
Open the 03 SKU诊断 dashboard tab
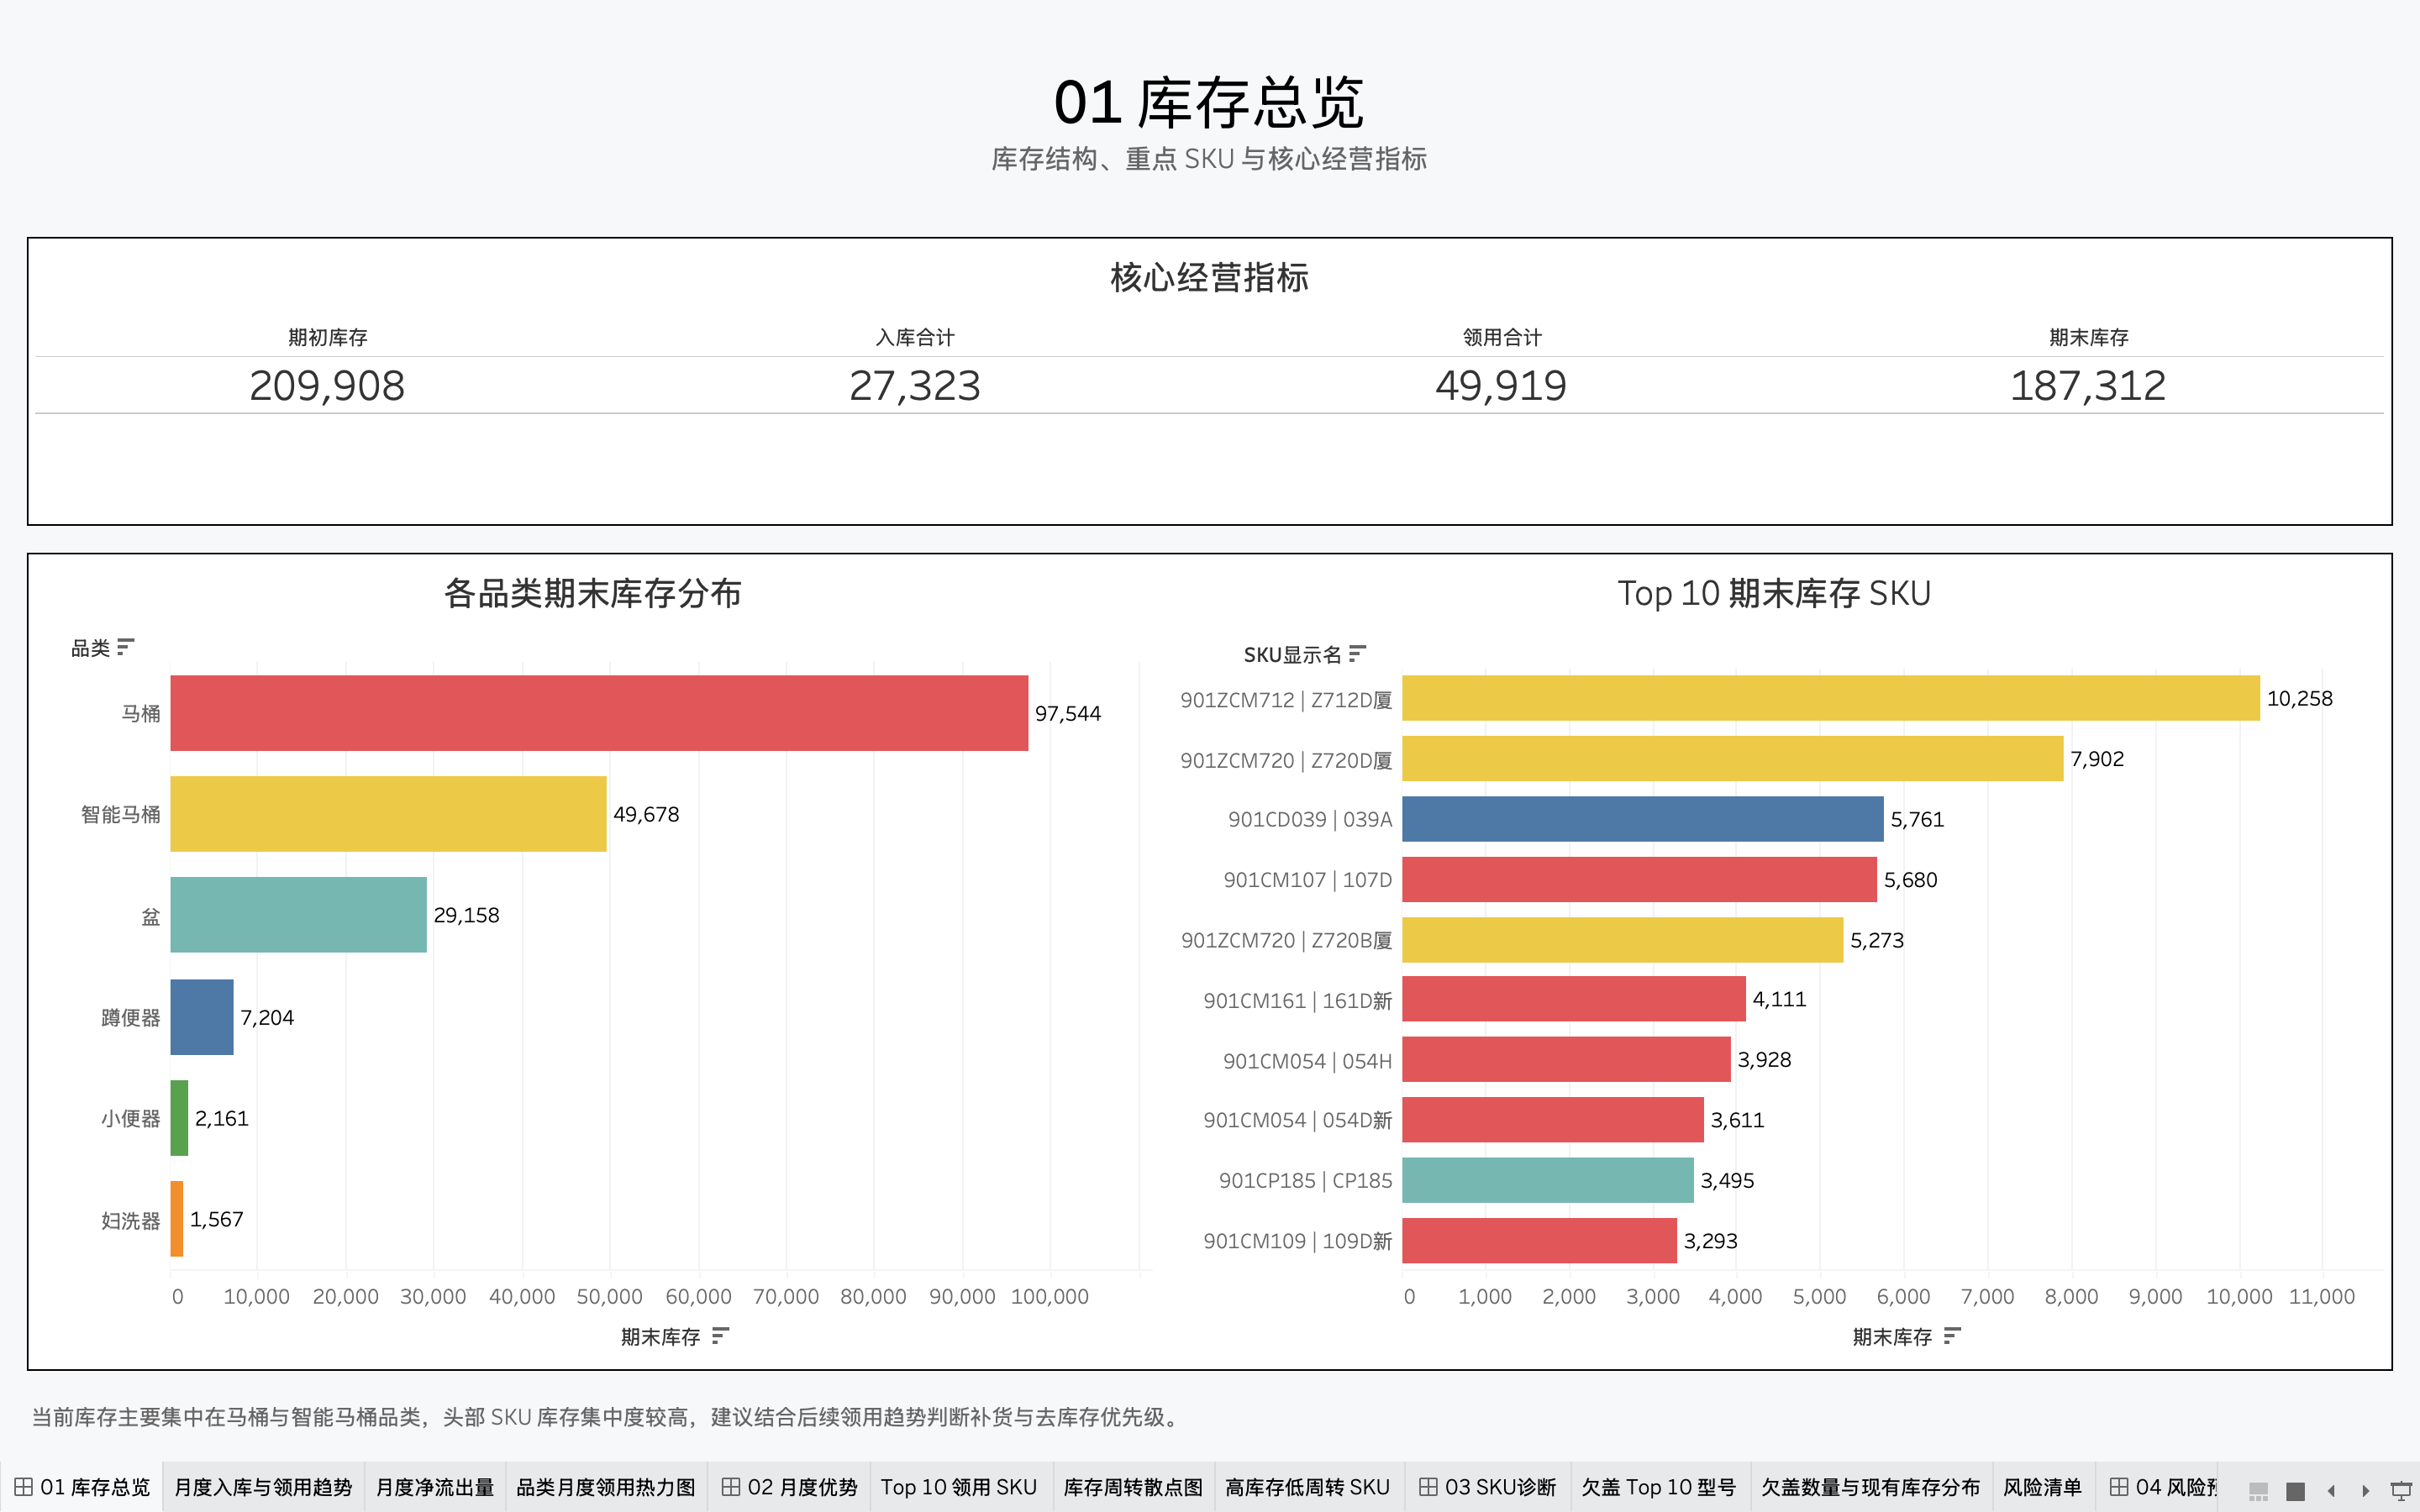[1488, 1487]
